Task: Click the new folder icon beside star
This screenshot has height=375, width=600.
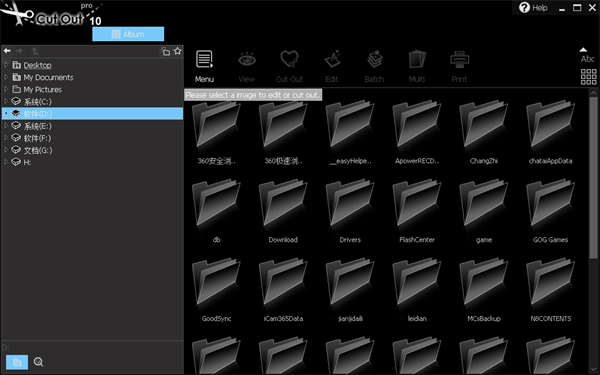Action: (x=165, y=51)
